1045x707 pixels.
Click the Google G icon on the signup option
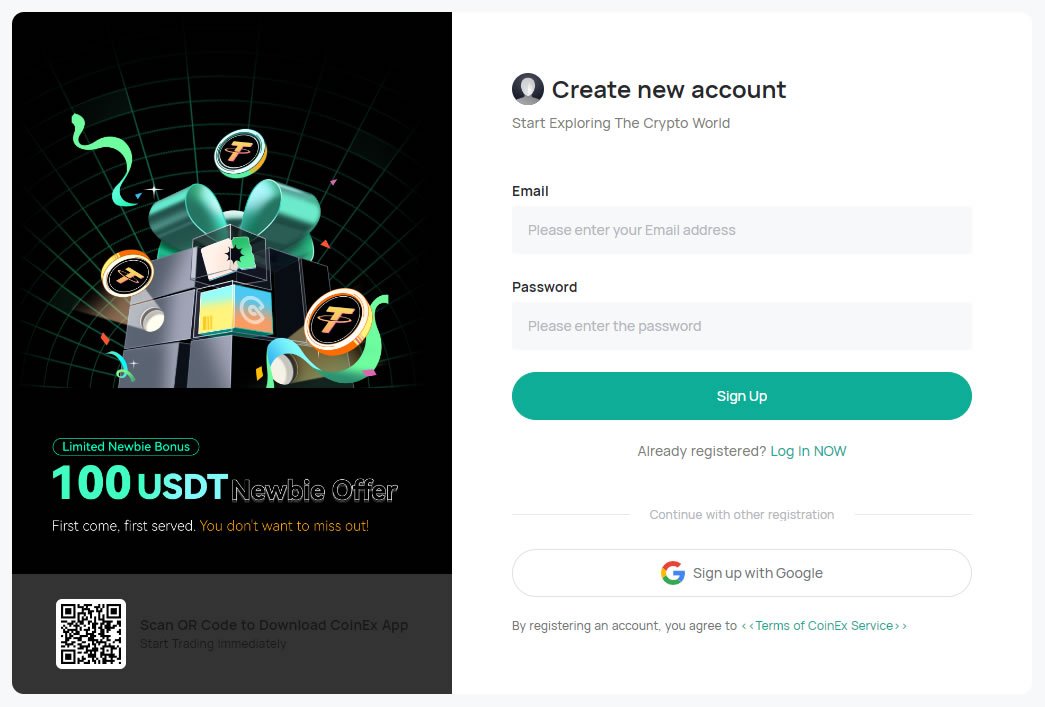[672, 572]
